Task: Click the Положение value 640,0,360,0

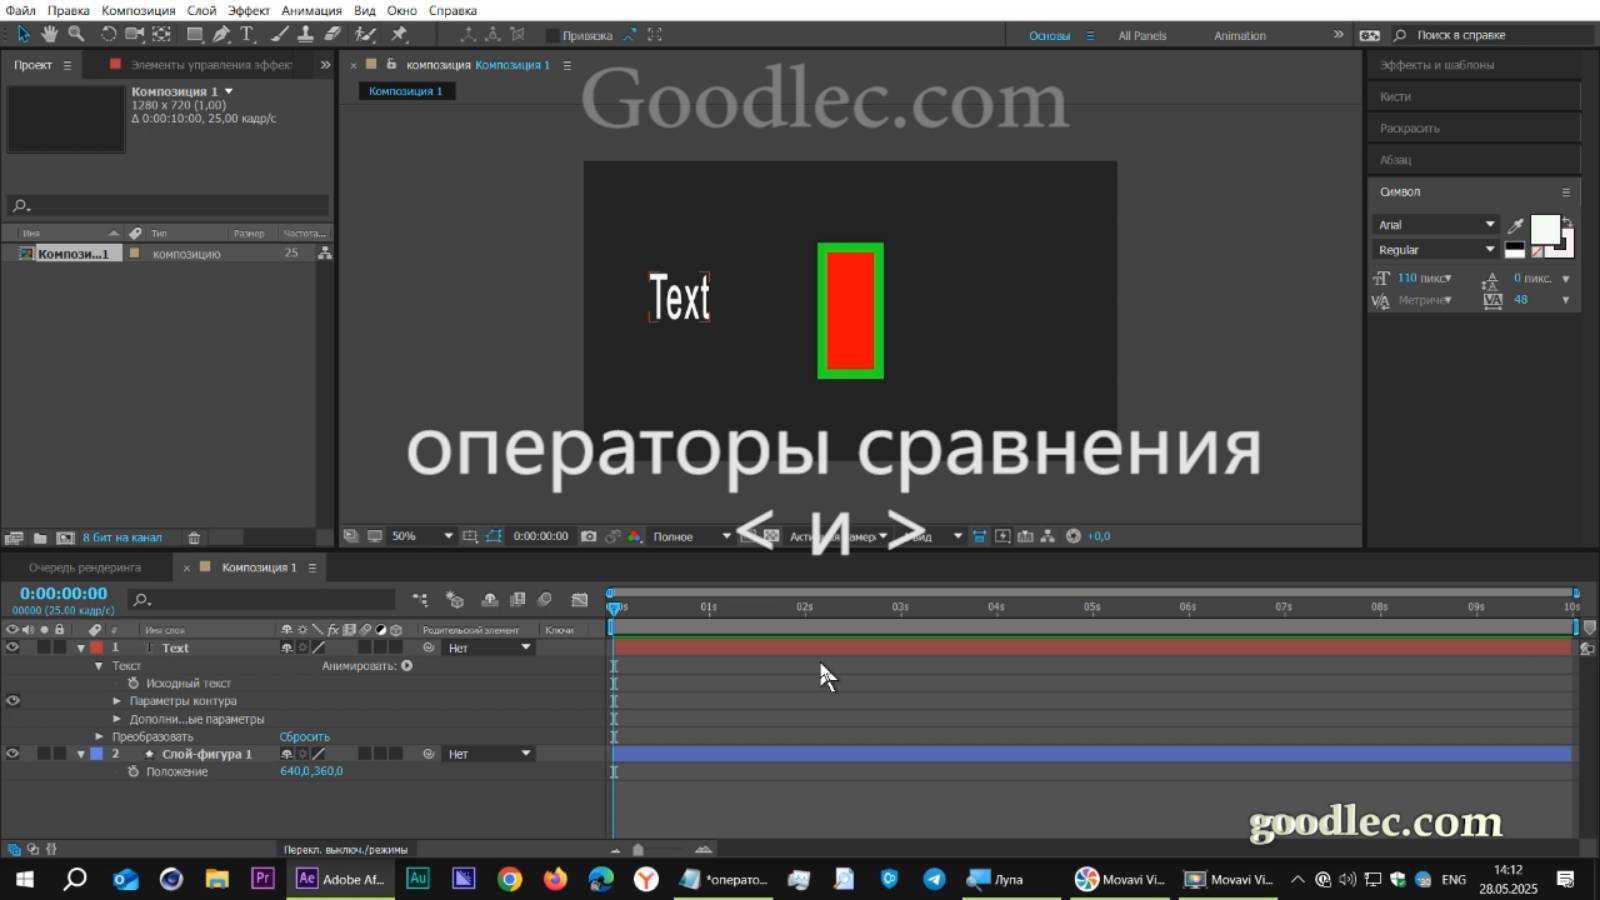Action: tap(312, 771)
